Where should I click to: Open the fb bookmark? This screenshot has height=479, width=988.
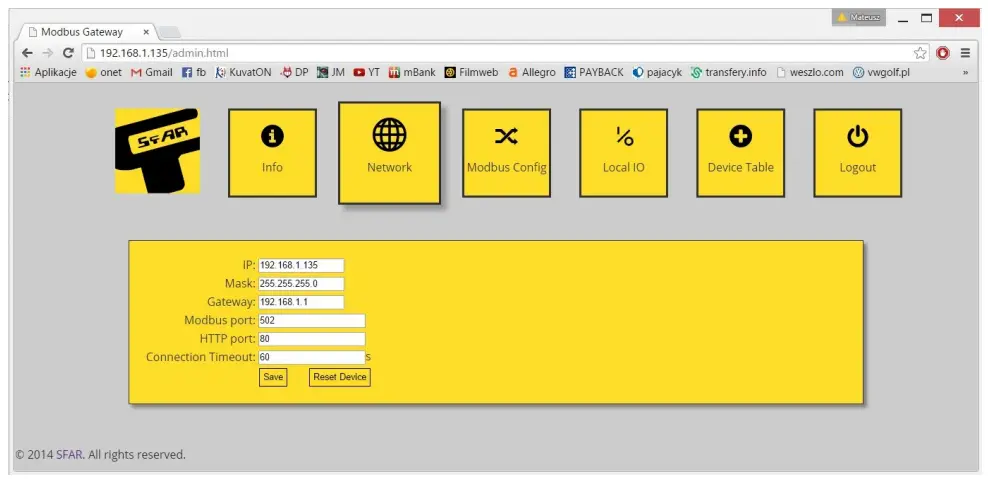194,72
